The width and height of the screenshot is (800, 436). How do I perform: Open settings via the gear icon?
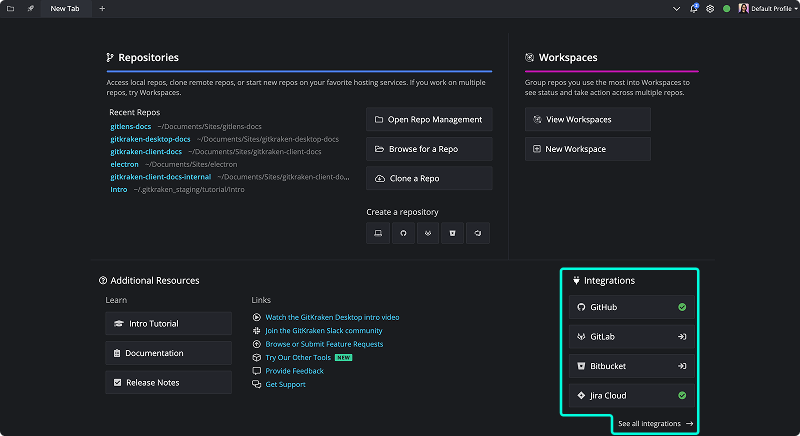click(710, 8)
